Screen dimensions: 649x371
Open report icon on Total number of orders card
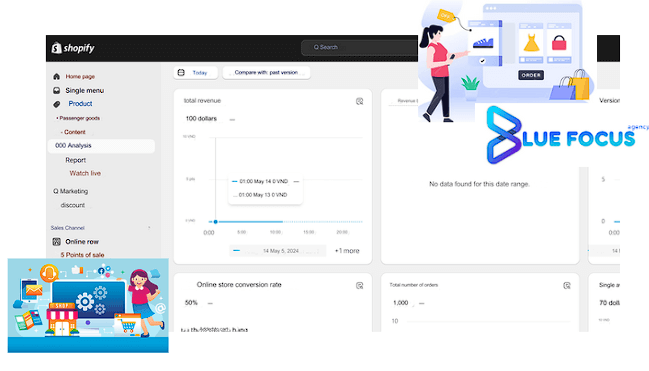(x=567, y=286)
